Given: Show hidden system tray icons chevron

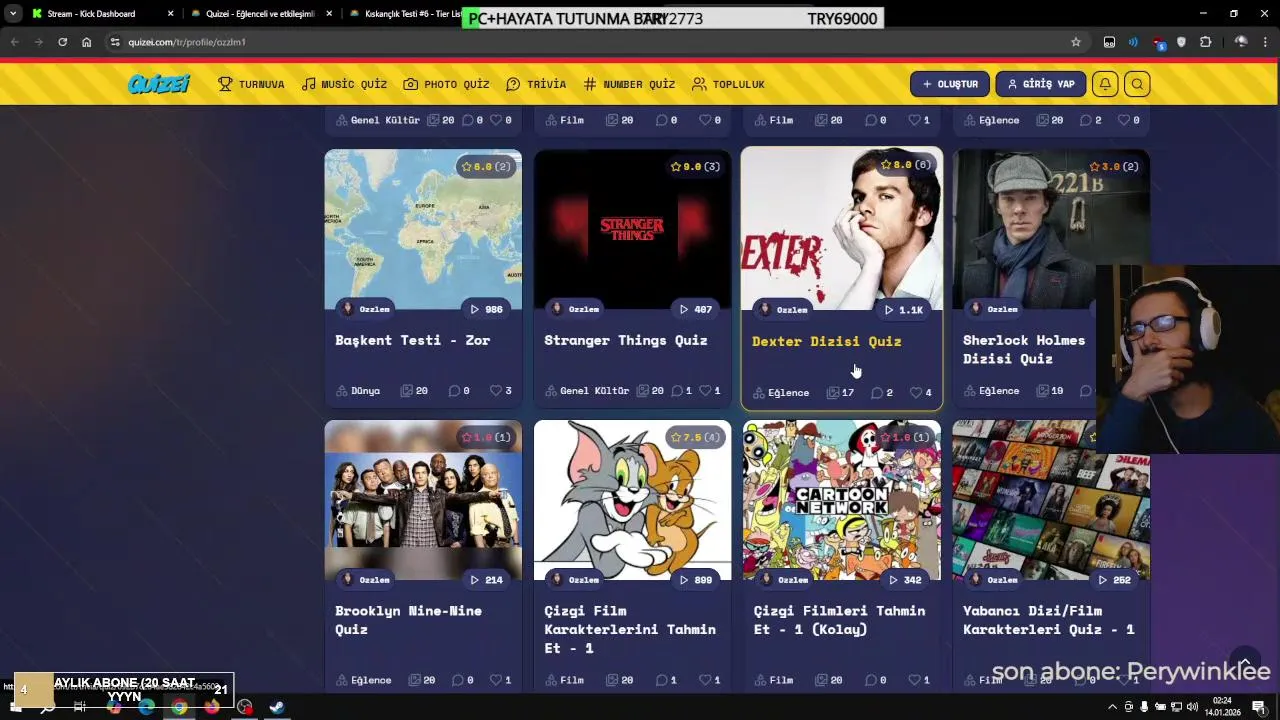Looking at the screenshot, I should (x=1112, y=707).
